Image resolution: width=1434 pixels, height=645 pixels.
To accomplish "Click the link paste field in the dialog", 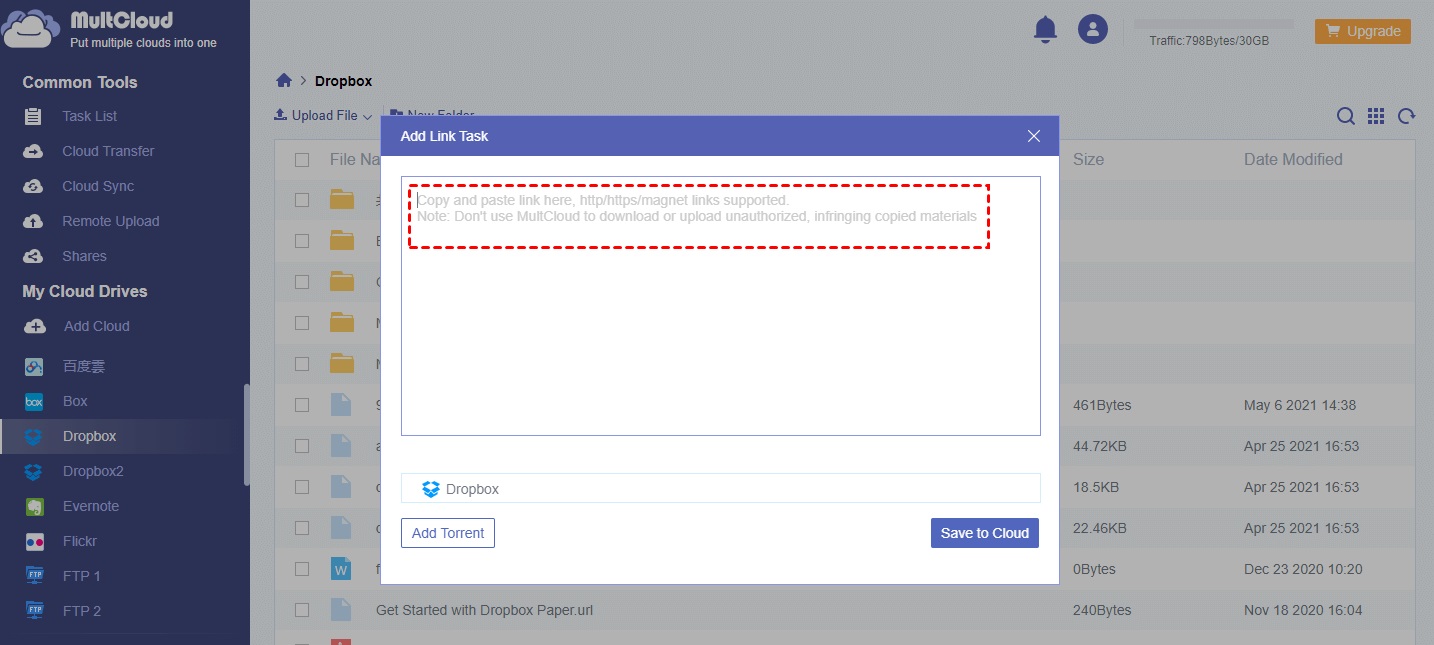I will click(x=700, y=215).
